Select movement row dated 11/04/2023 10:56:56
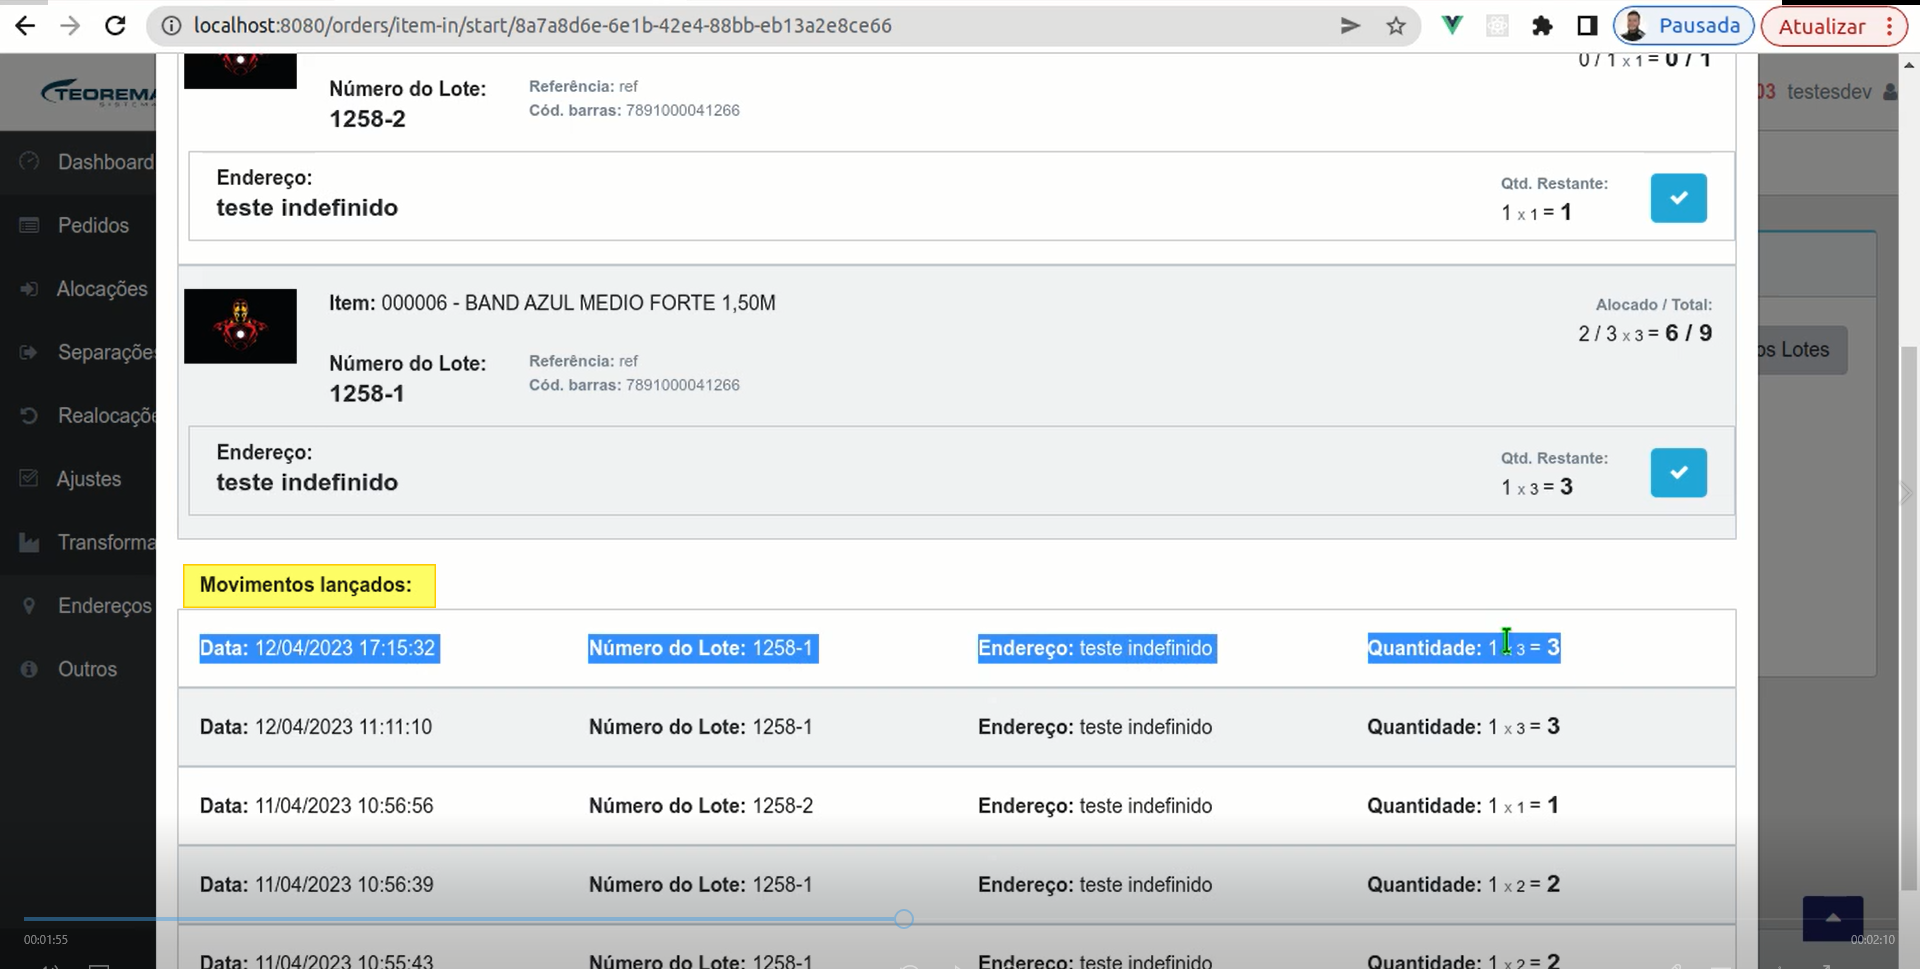 (x=957, y=806)
